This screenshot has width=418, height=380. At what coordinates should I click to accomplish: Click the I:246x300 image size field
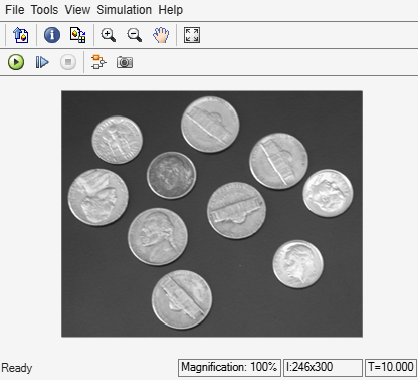click(x=323, y=368)
